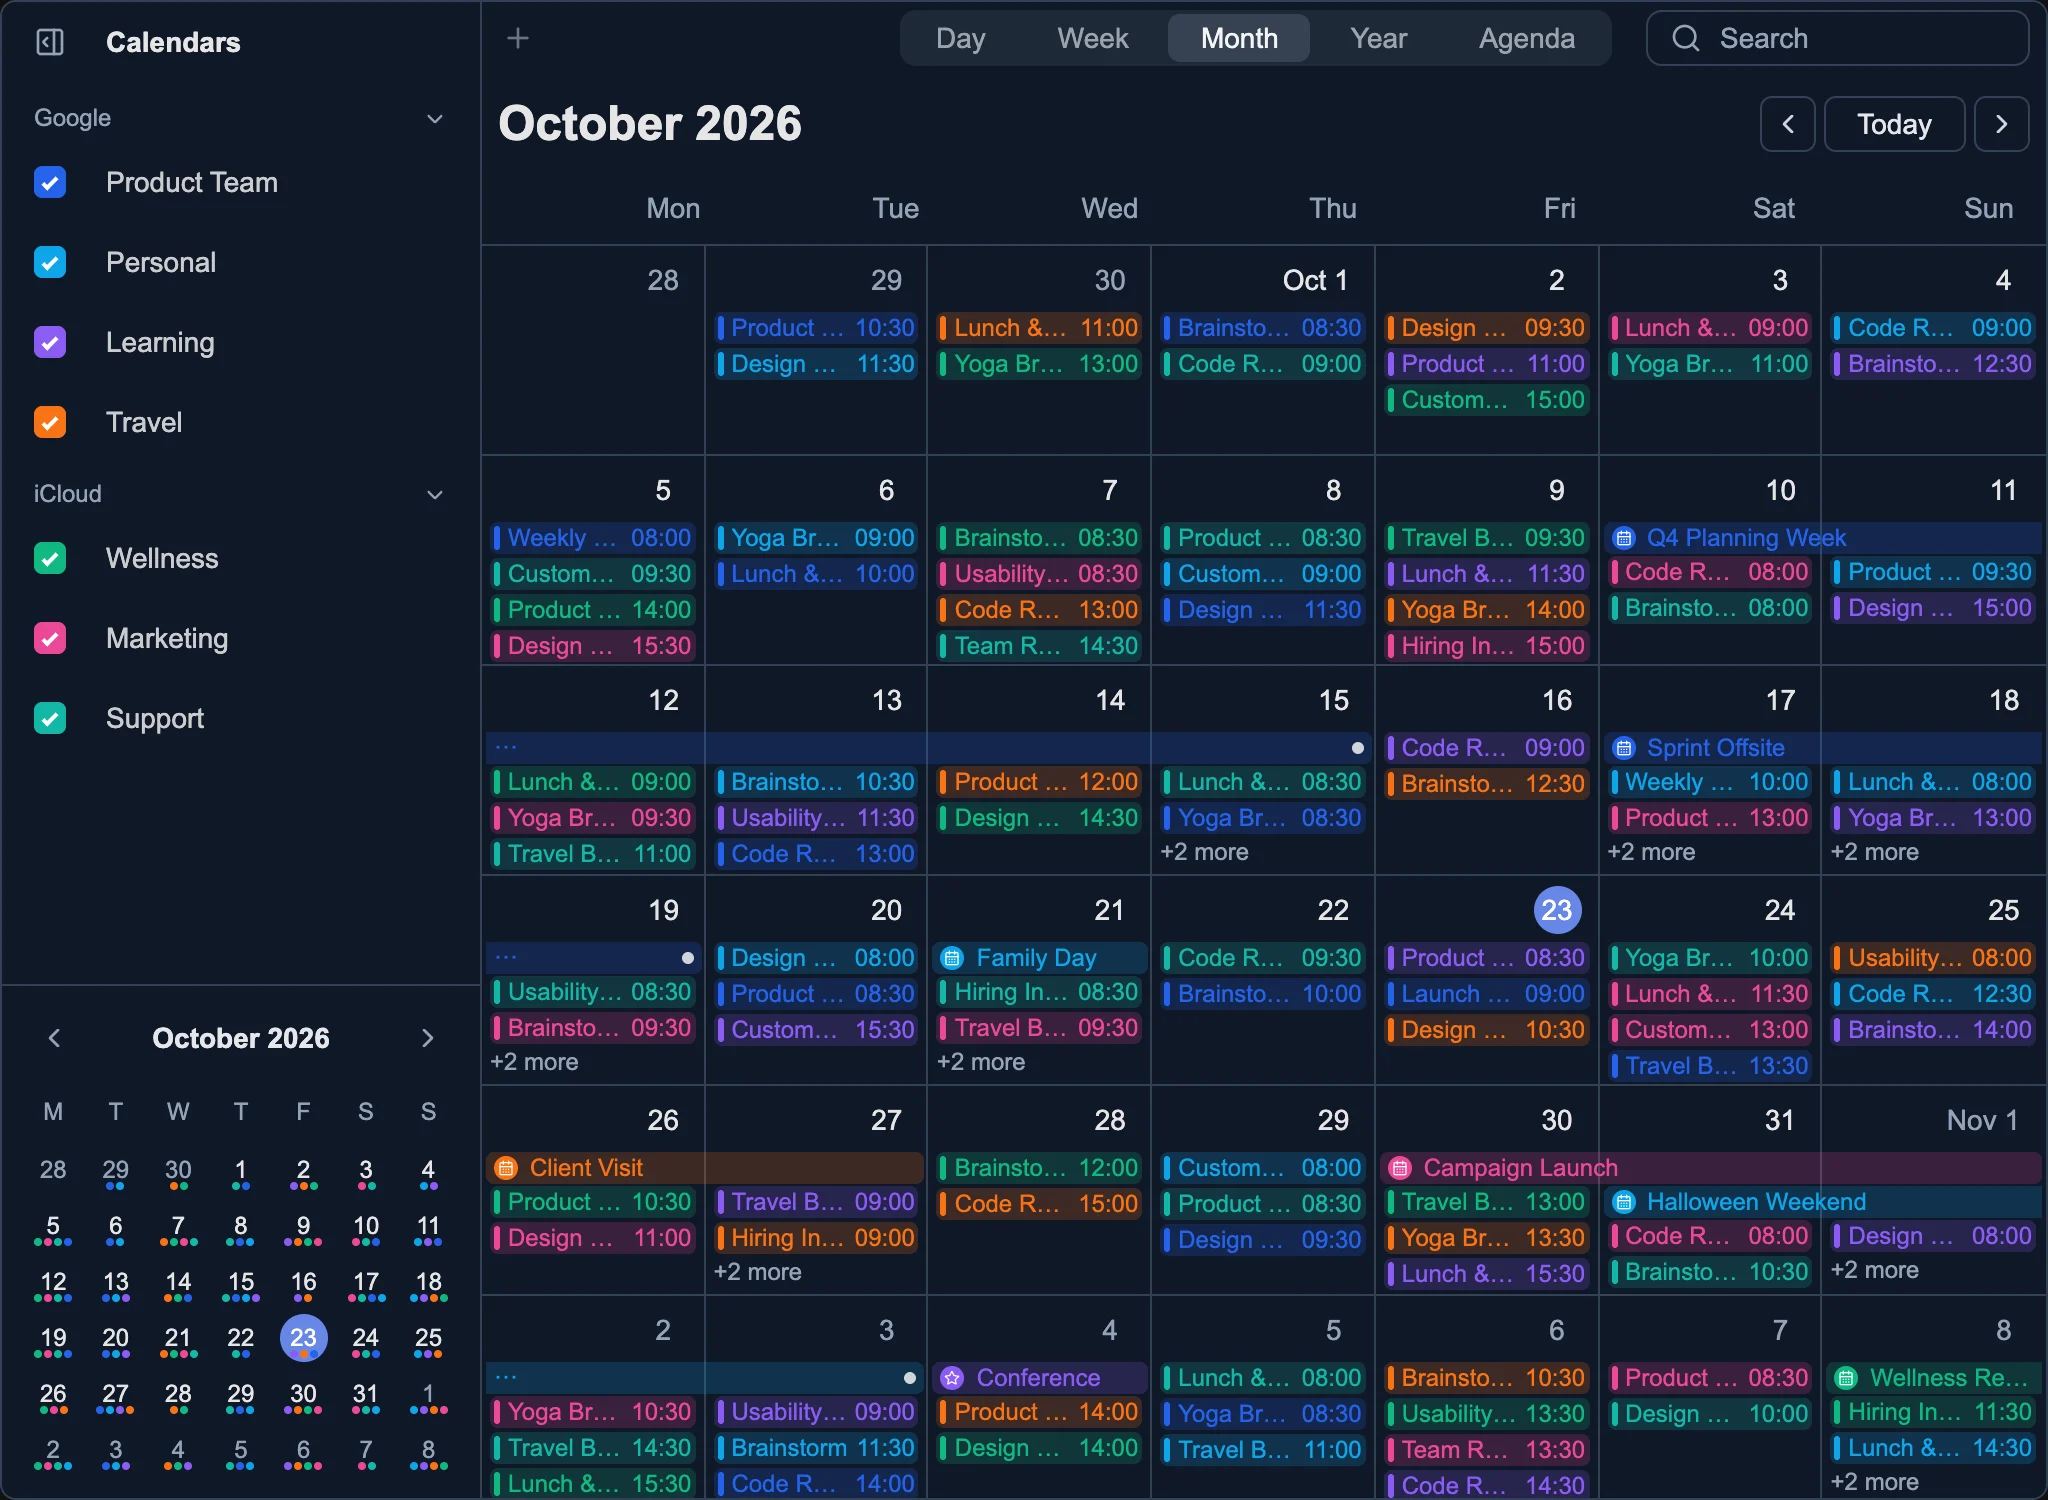Toggle Product Team calendar checkbox
Screen dimensions: 2048x1500
tap(50, 182)
